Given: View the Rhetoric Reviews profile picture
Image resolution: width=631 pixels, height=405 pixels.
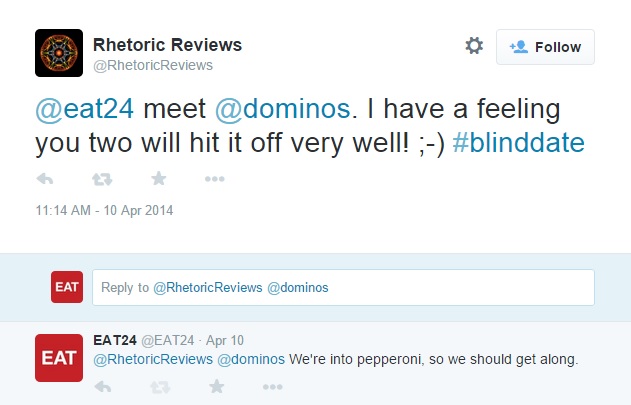Looking at the screenshot, I should click(x=59, y=53).
